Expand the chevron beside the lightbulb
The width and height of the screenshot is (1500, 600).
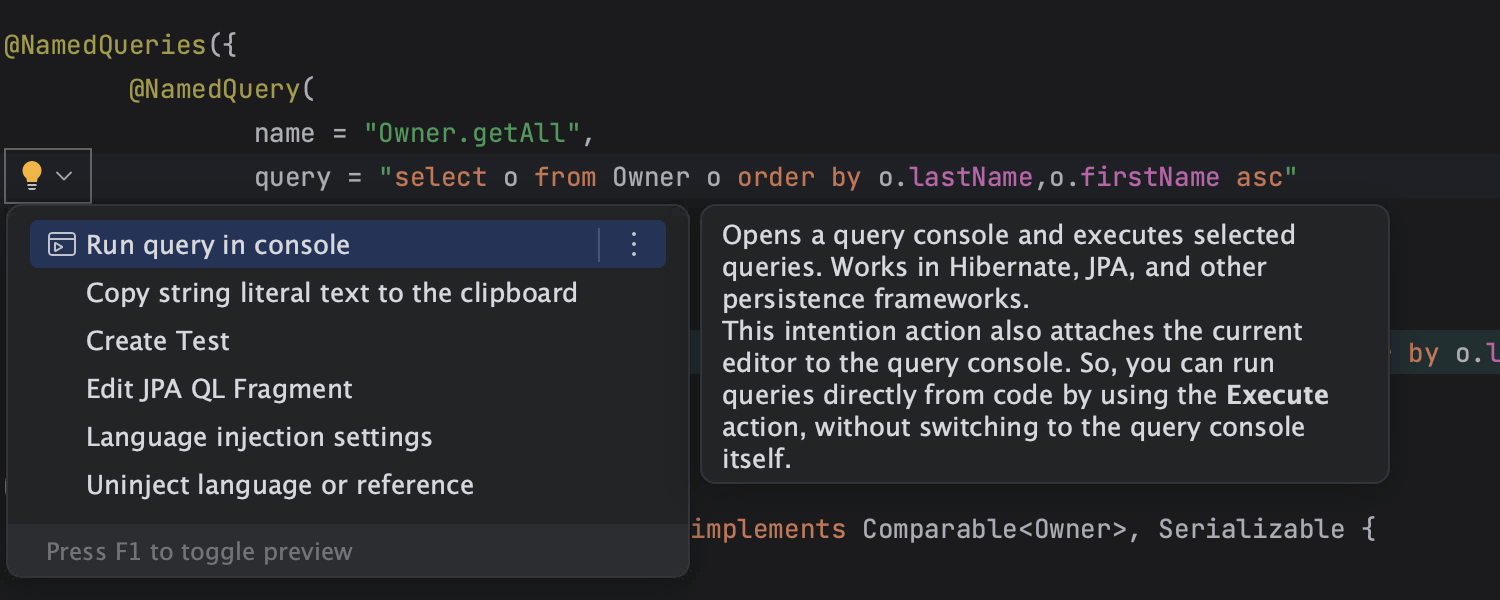coord(65,177)
